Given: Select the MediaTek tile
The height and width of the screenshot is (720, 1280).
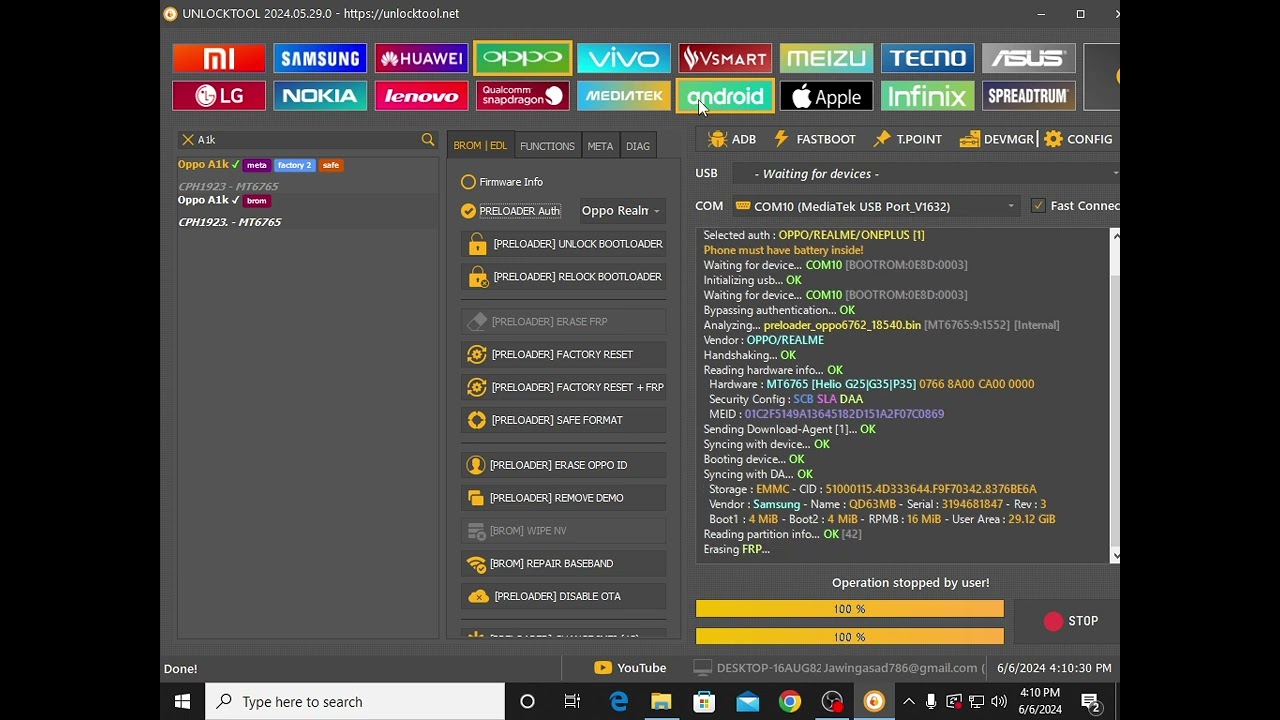Looking at the screenshot, I should (x=624, y=96).
